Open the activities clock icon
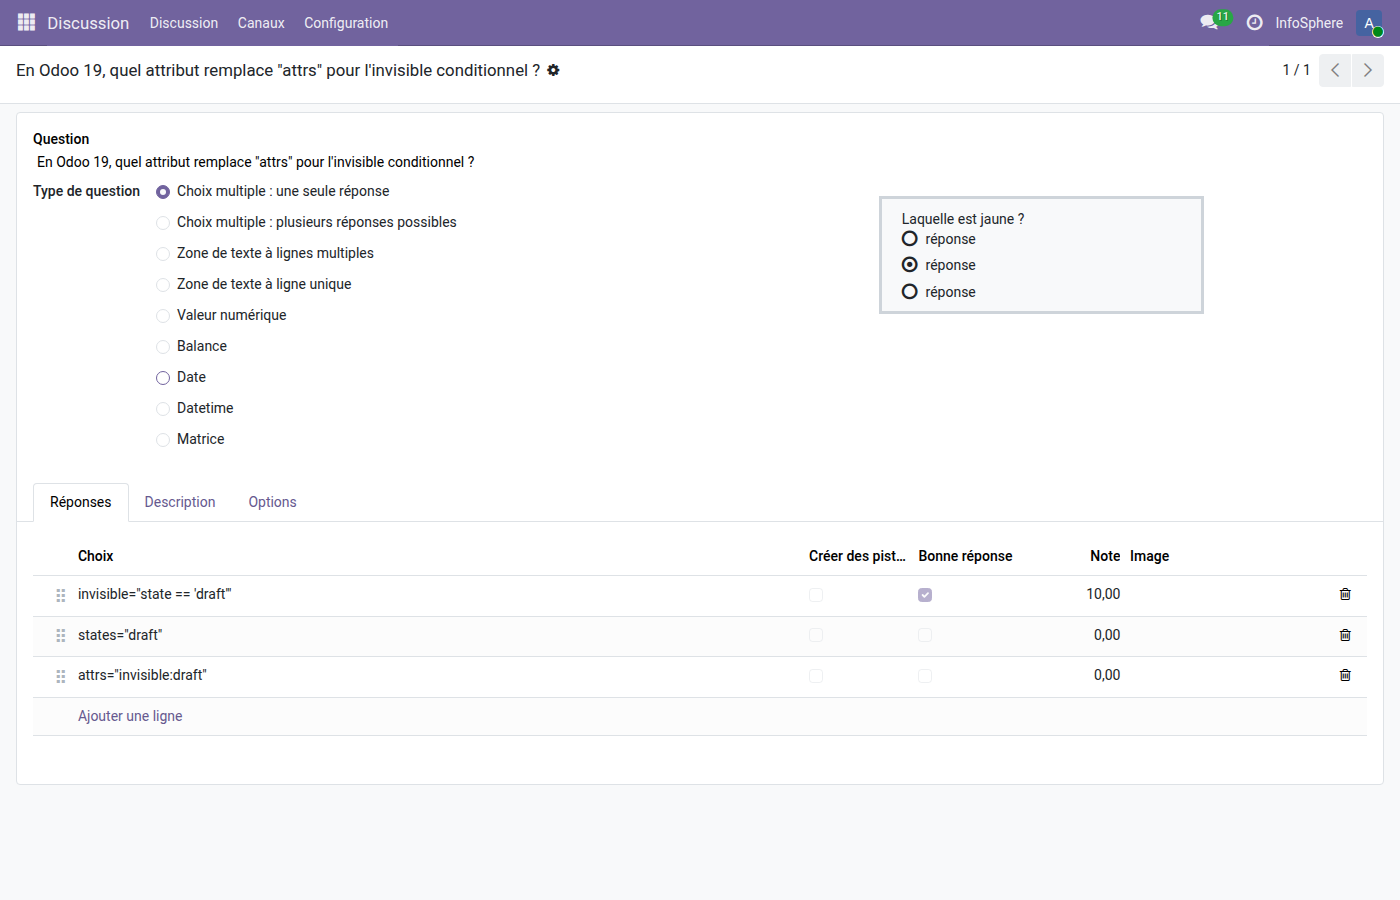The width and height of the screenshot is (1400, 900). click(1254, 22)
